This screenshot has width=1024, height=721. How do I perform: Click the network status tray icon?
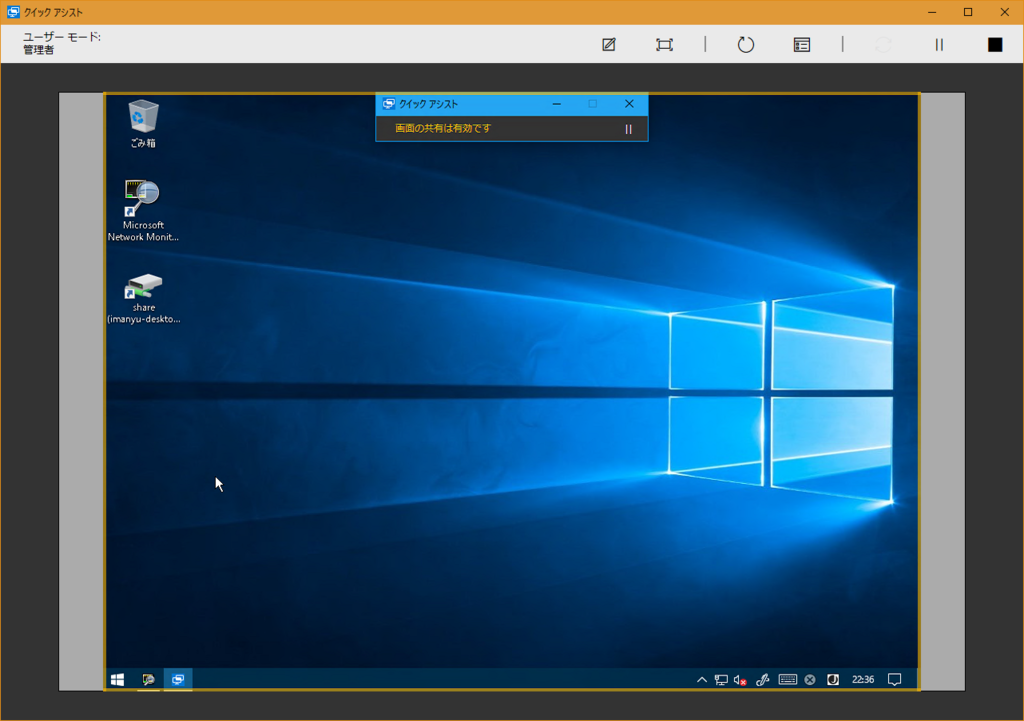coord(721,680)
